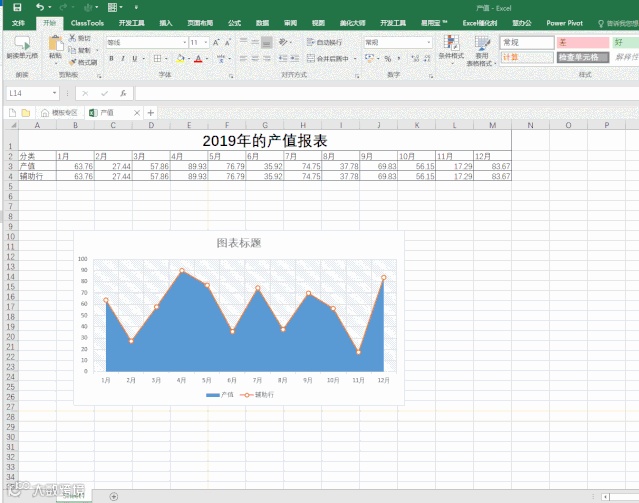Open Format as Table 套用表格格式 icon
The width and height of the screenshot is (639, 503).
pos(482,43)
